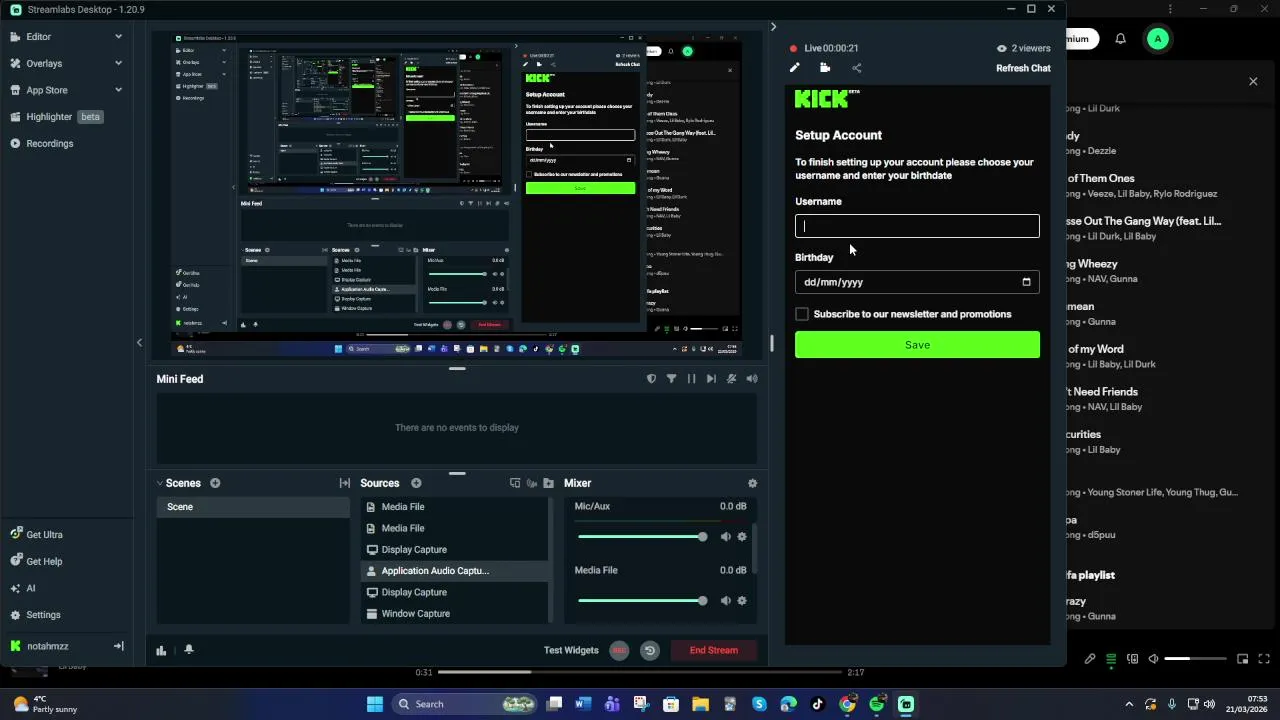The image size is (1280, 720).
Task: Add a source folder
Action: [548, 483]
